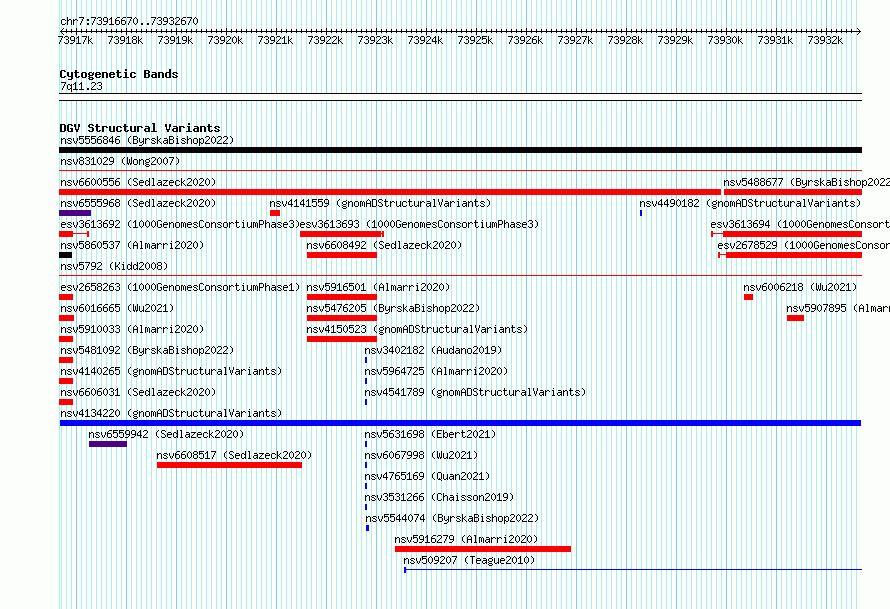890x609 pixels.
Task: Click the nsv4541789 gnomAD variant label
Action: pos(475,392)
